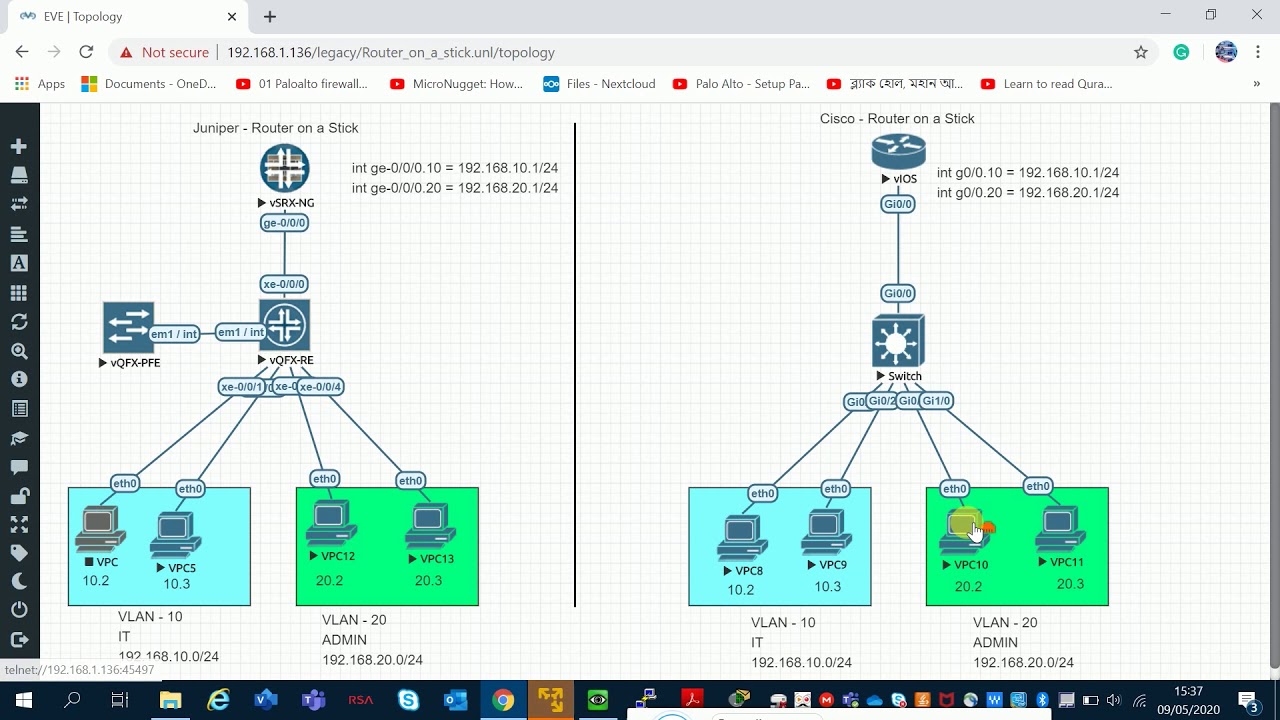This screenshot has width=1280, height=720.
Task: Select the vIOS router node
Action: [898, 152]
